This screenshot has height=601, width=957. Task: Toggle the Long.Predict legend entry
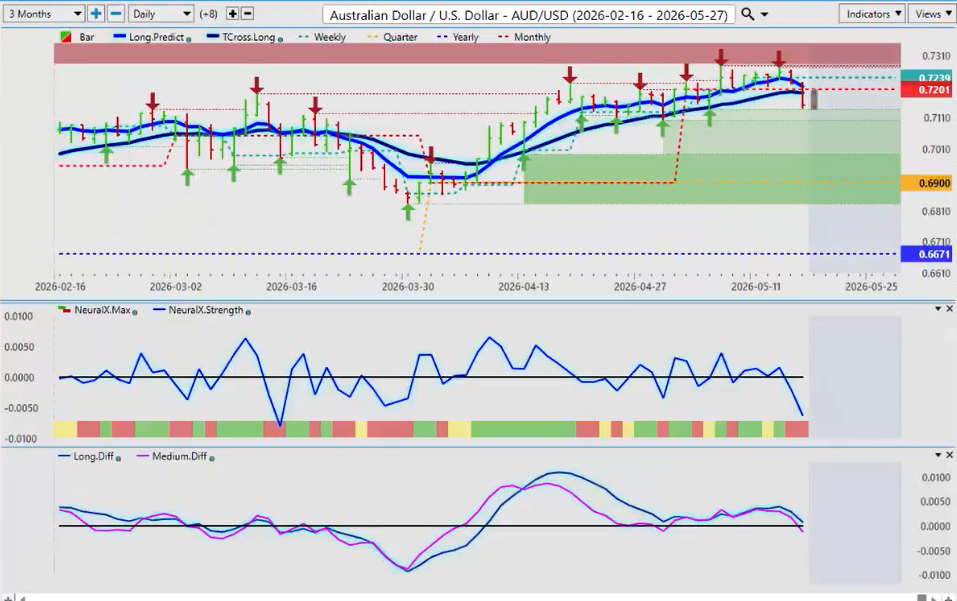pos(152,37)
